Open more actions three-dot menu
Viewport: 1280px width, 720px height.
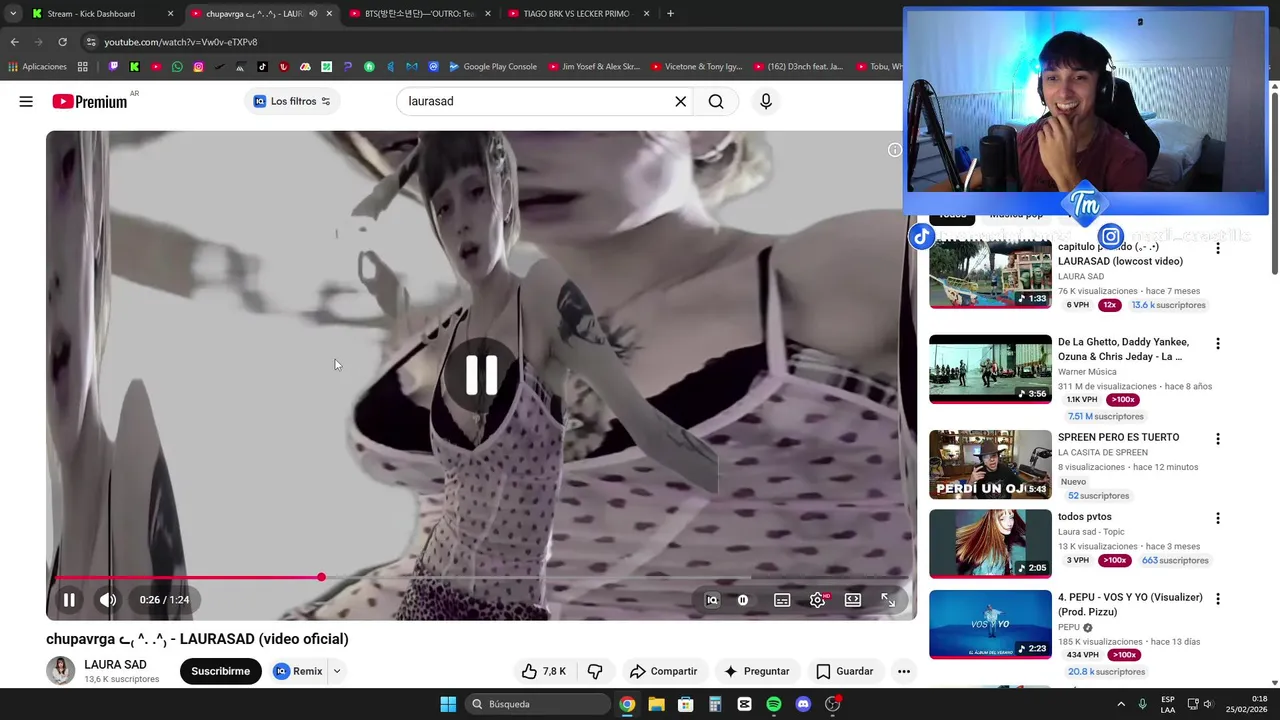904,671
